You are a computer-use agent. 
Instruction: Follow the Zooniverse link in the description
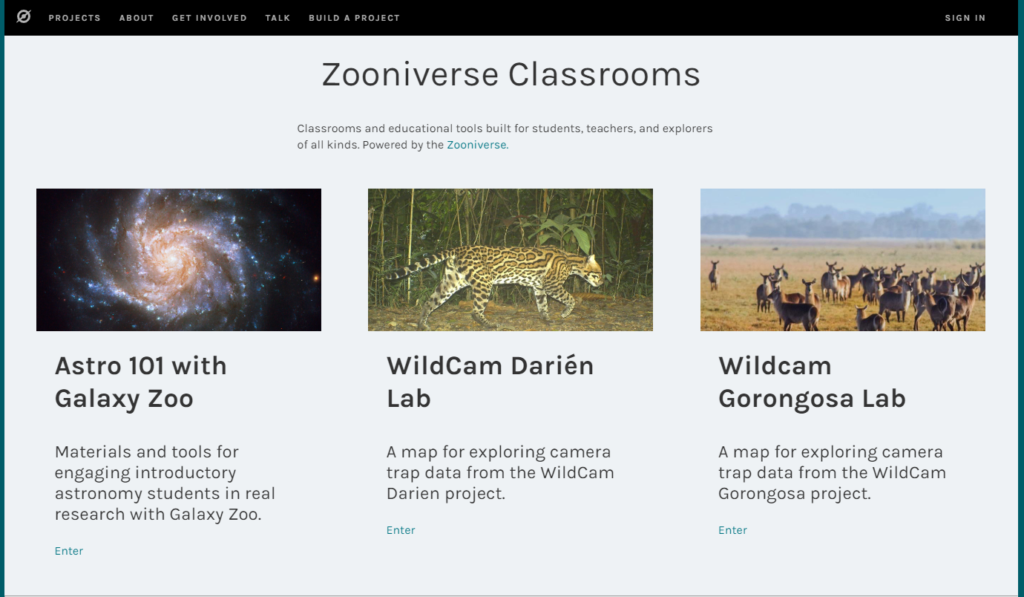(477, 145)
